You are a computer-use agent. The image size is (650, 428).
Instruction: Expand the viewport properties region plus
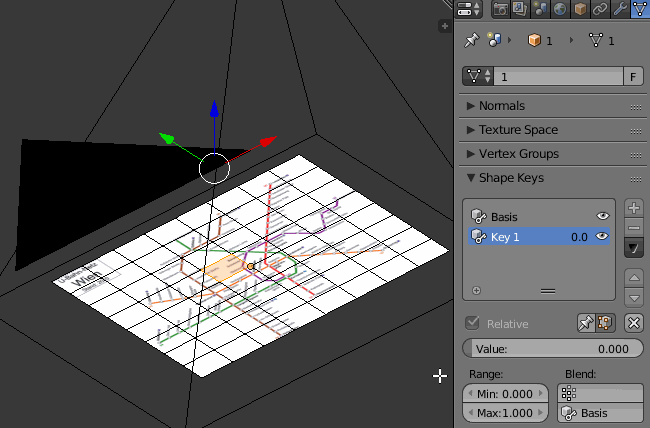(x=444, y=26)
